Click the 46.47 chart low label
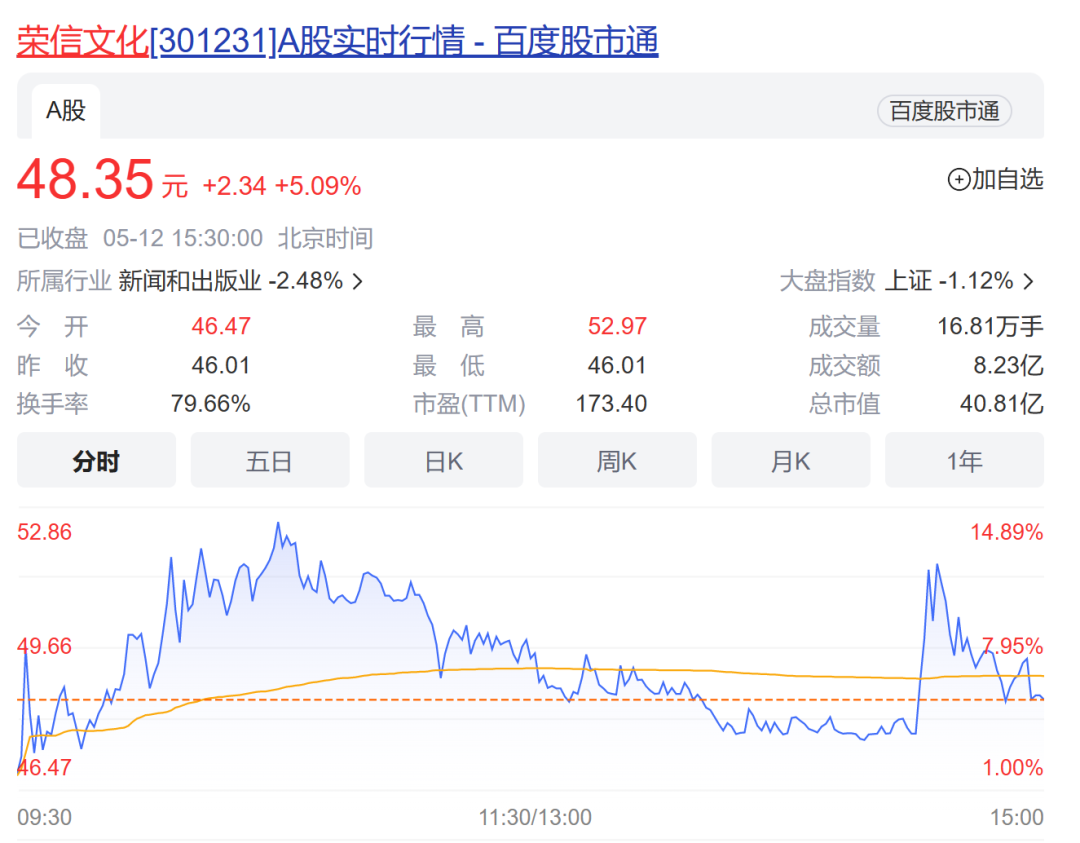The width and height of the screenshot is (1080, 843). pyautogui.click(x=44, y=768)
